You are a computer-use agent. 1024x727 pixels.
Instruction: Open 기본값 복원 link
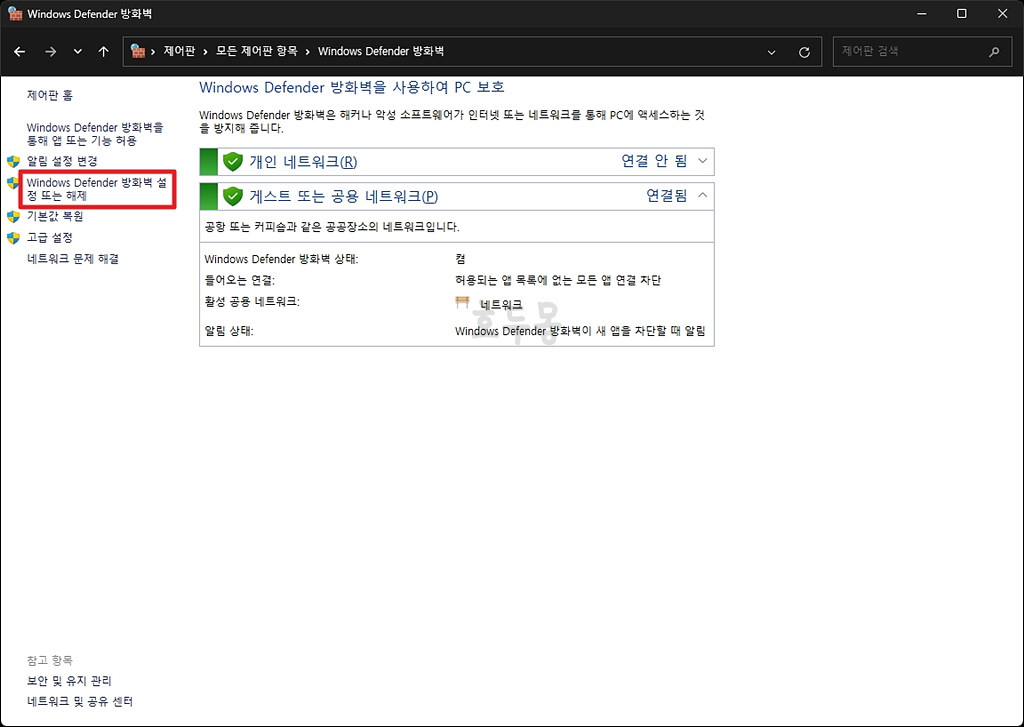[x=55, y=216]
